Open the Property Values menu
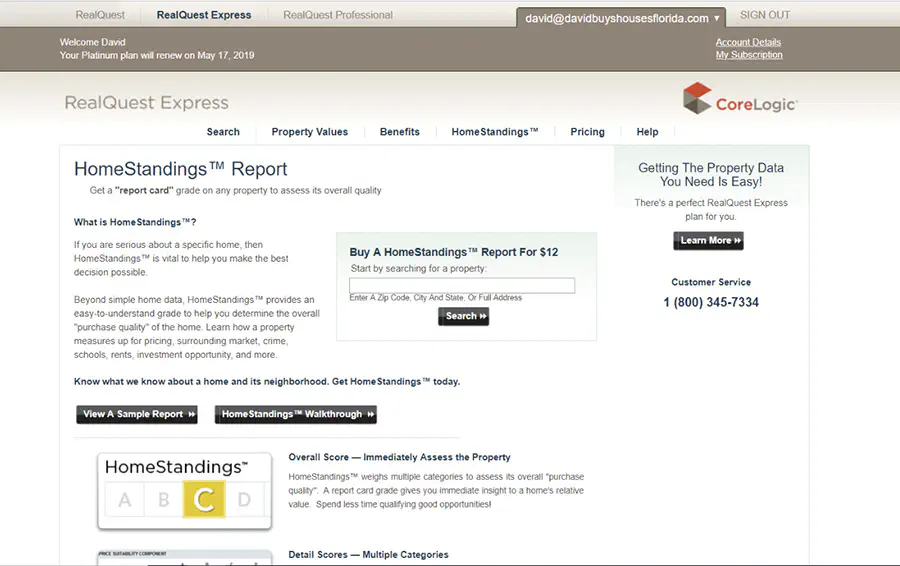The image size is (900, 566). [x=310, y=132]
